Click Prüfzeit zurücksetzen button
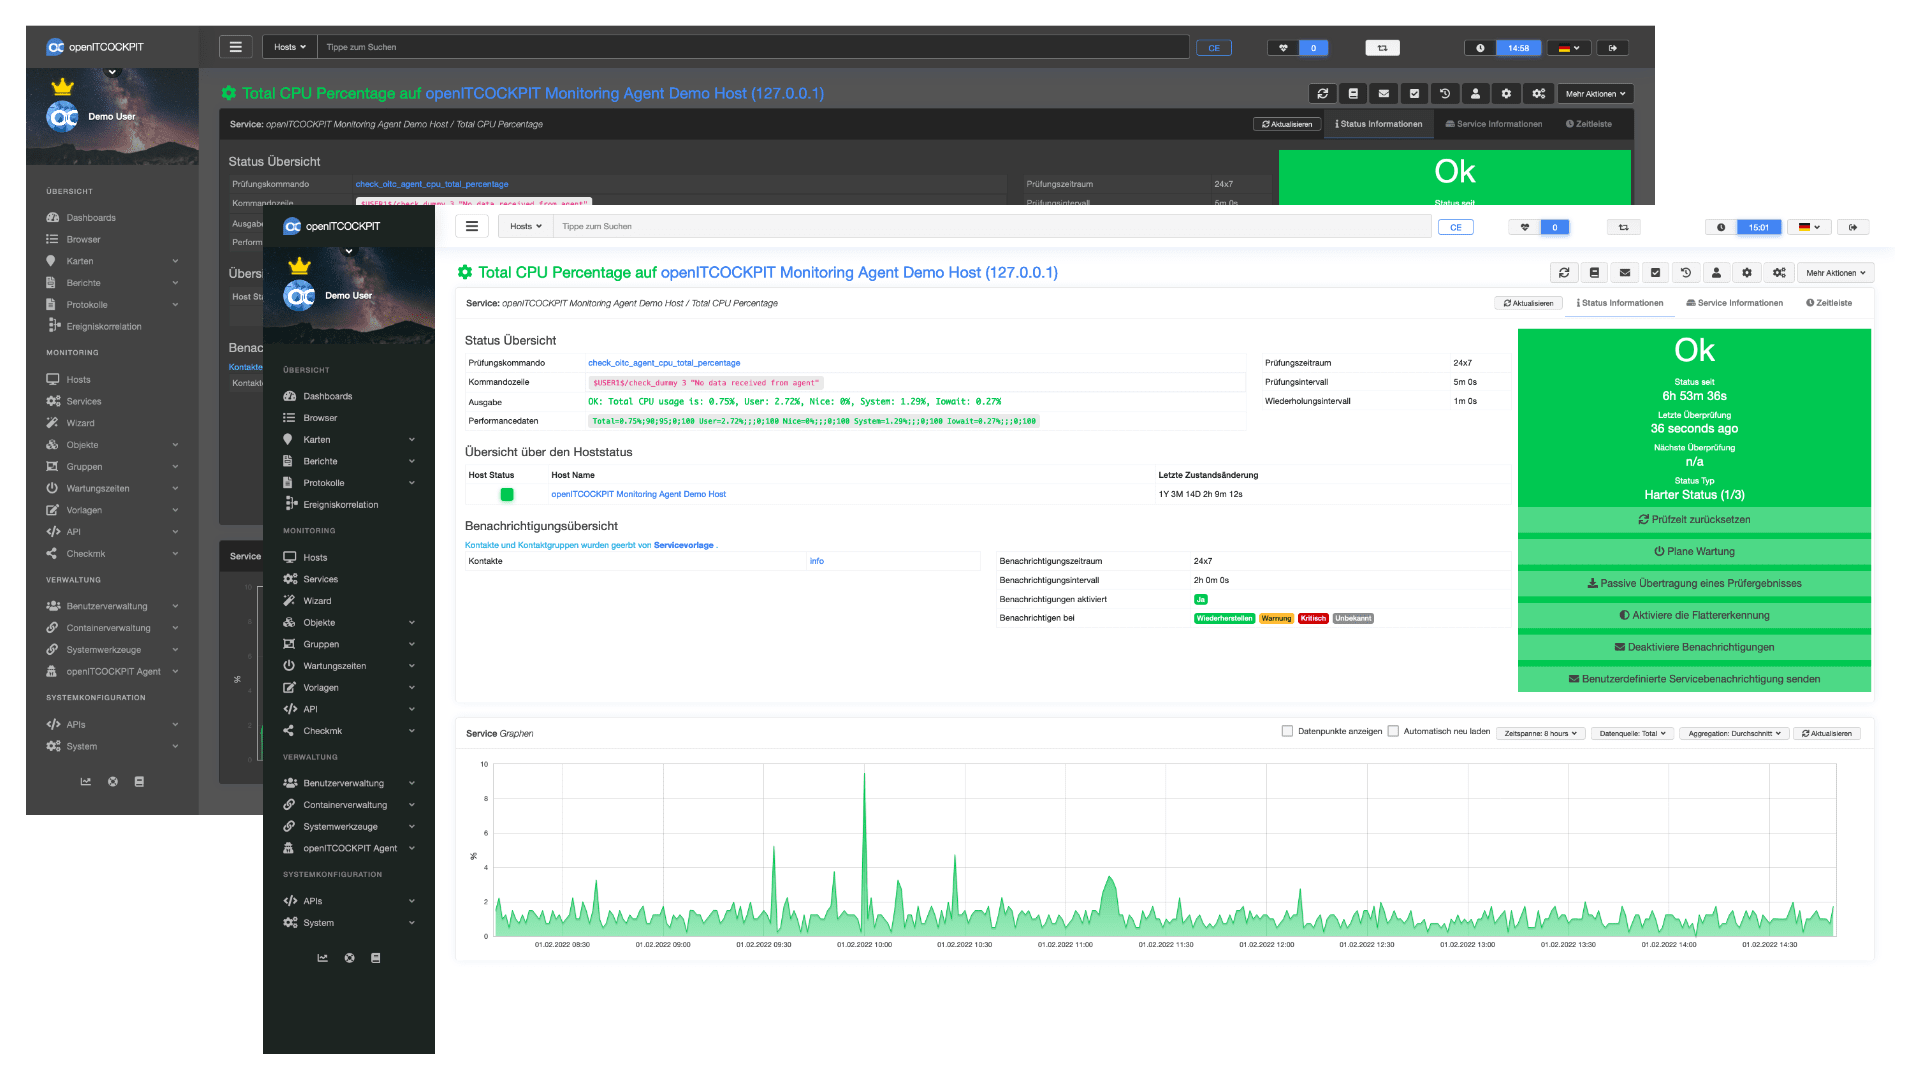Image resolution: width=1920 pixels, height=1080 pixels. pyautogui.click(x=1694, y=519)
